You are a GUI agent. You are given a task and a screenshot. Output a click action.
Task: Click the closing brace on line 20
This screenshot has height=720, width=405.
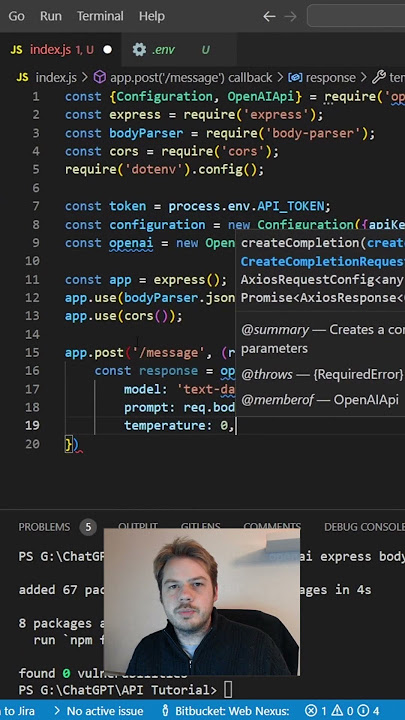pos(69,444)
